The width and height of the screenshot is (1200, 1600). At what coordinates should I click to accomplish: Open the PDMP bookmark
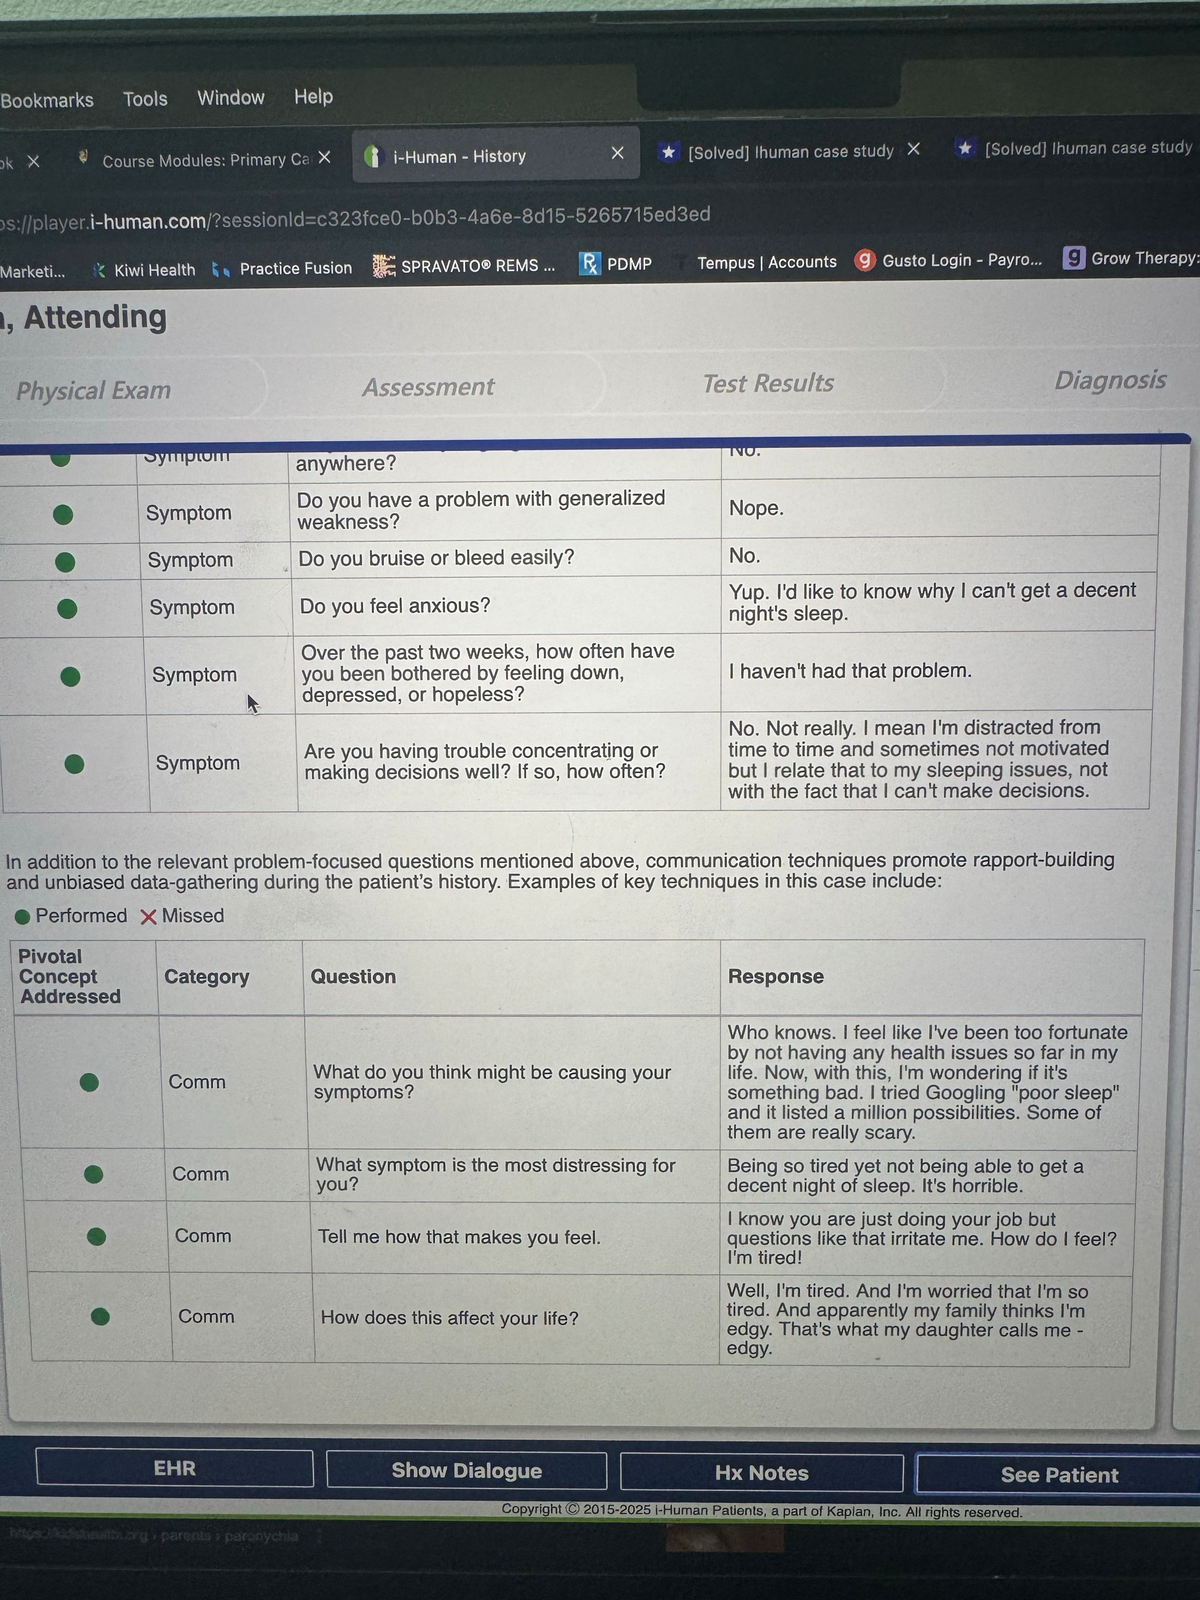[616, 264]
